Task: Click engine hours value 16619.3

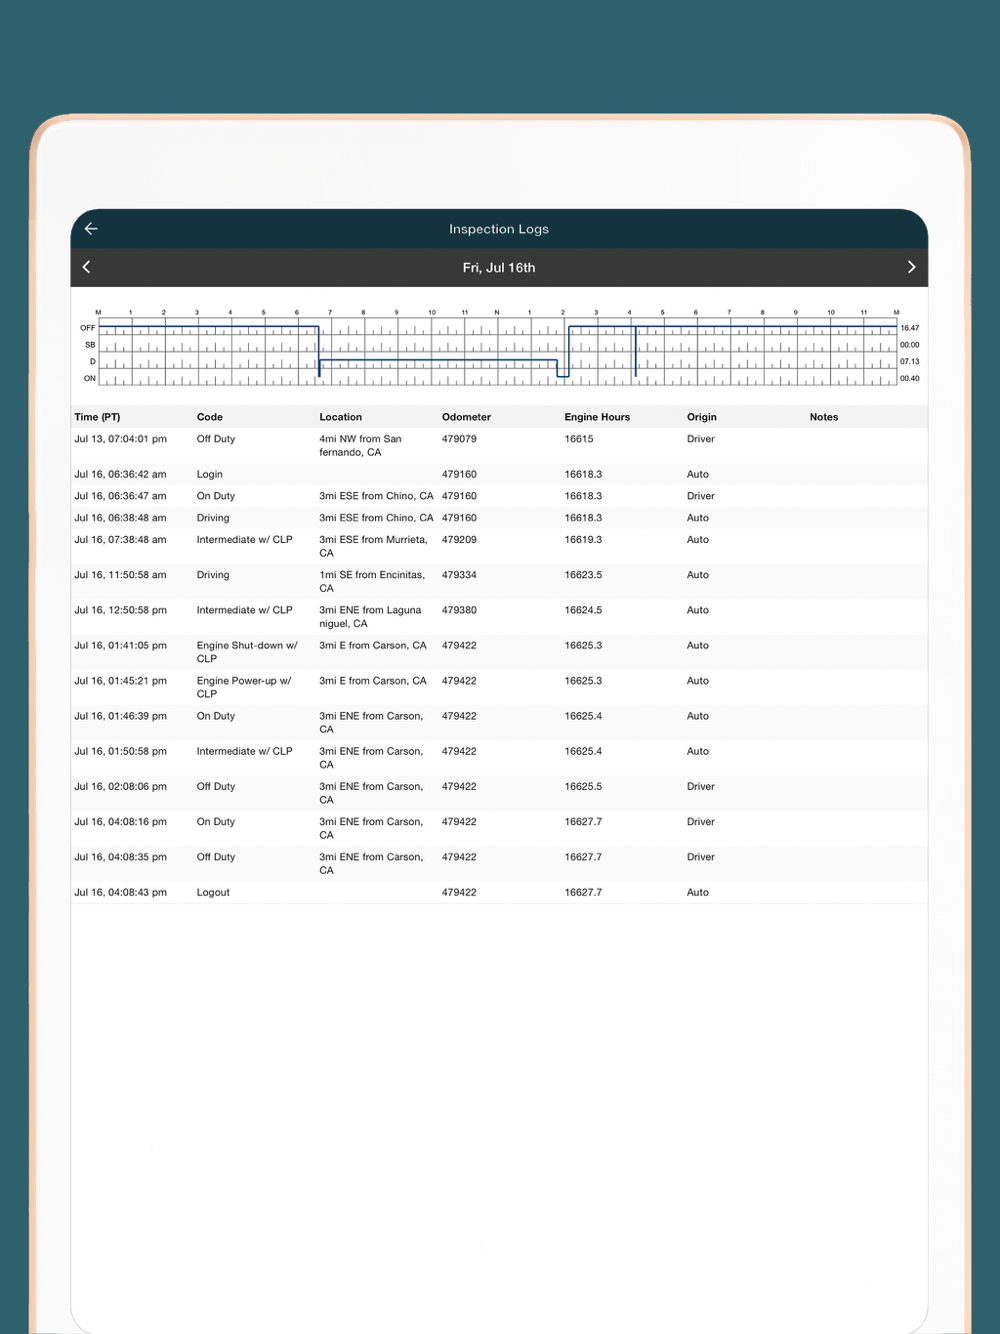Action: click(x=583, y=539)
